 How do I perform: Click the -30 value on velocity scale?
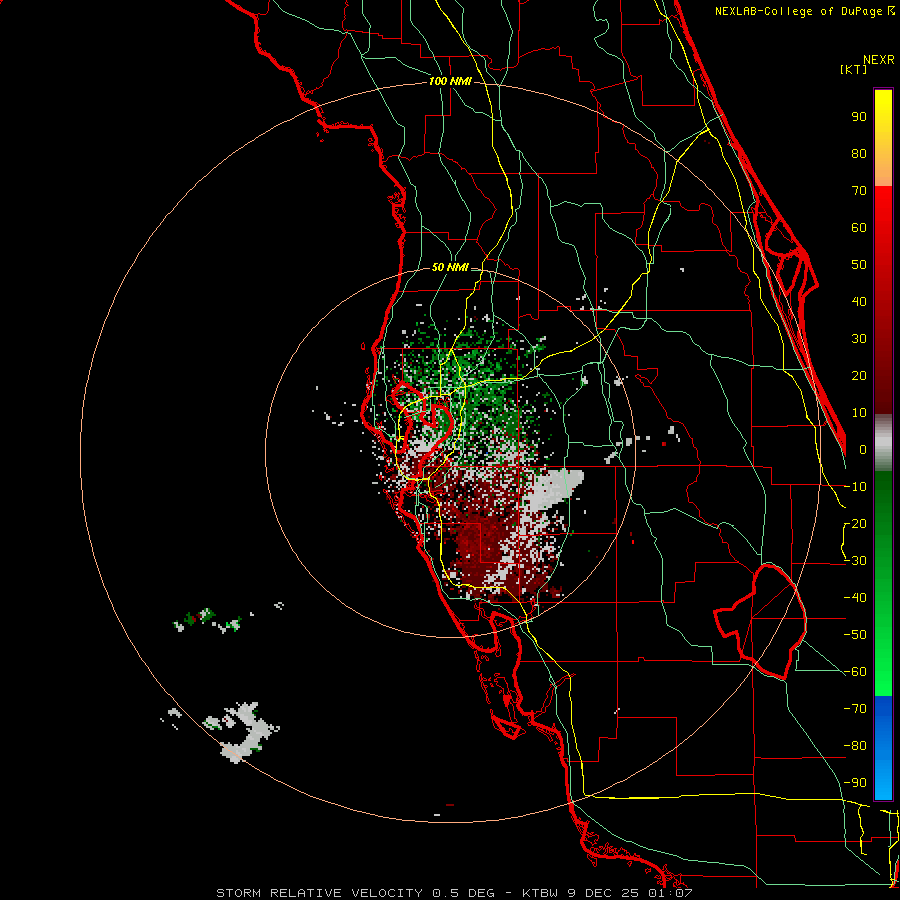tap(855, 561)
